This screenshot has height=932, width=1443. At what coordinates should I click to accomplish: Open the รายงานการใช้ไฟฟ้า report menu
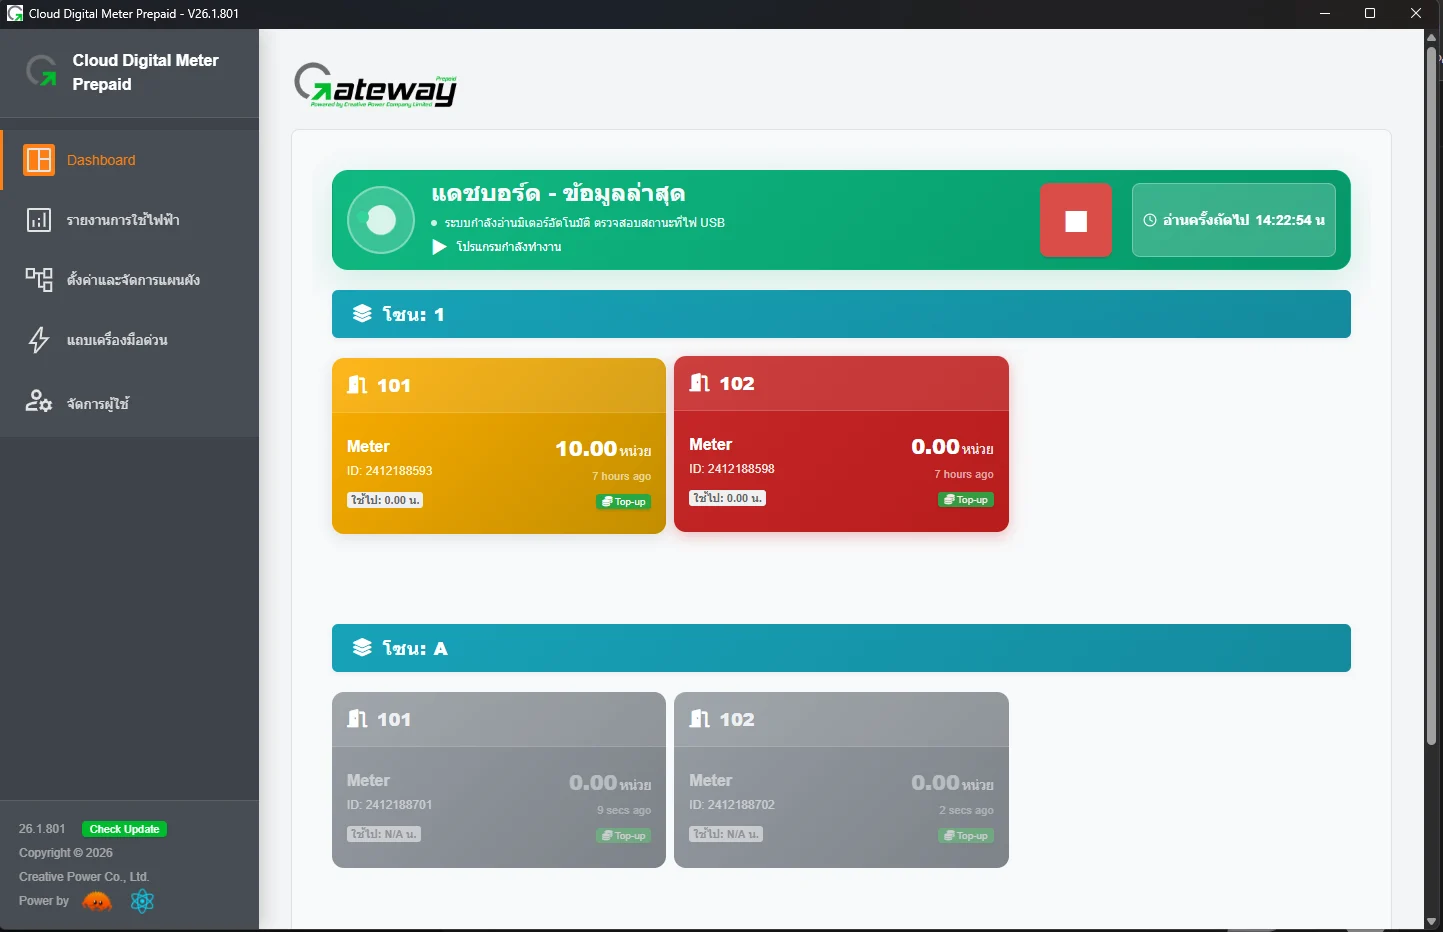click(130, 220)
